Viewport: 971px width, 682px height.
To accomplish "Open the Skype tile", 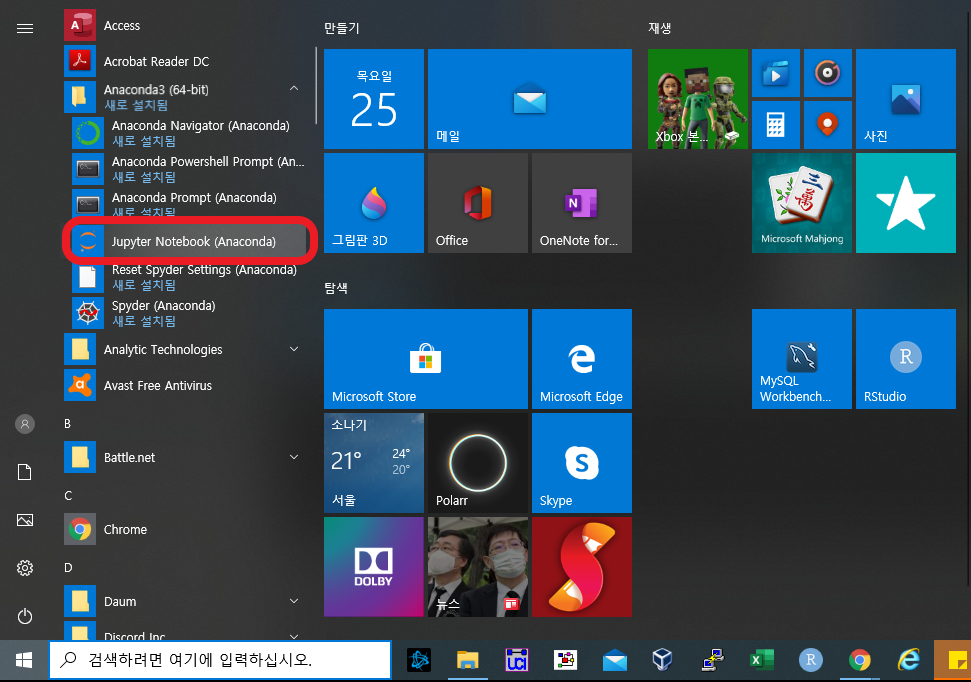I will click(582, 463).
